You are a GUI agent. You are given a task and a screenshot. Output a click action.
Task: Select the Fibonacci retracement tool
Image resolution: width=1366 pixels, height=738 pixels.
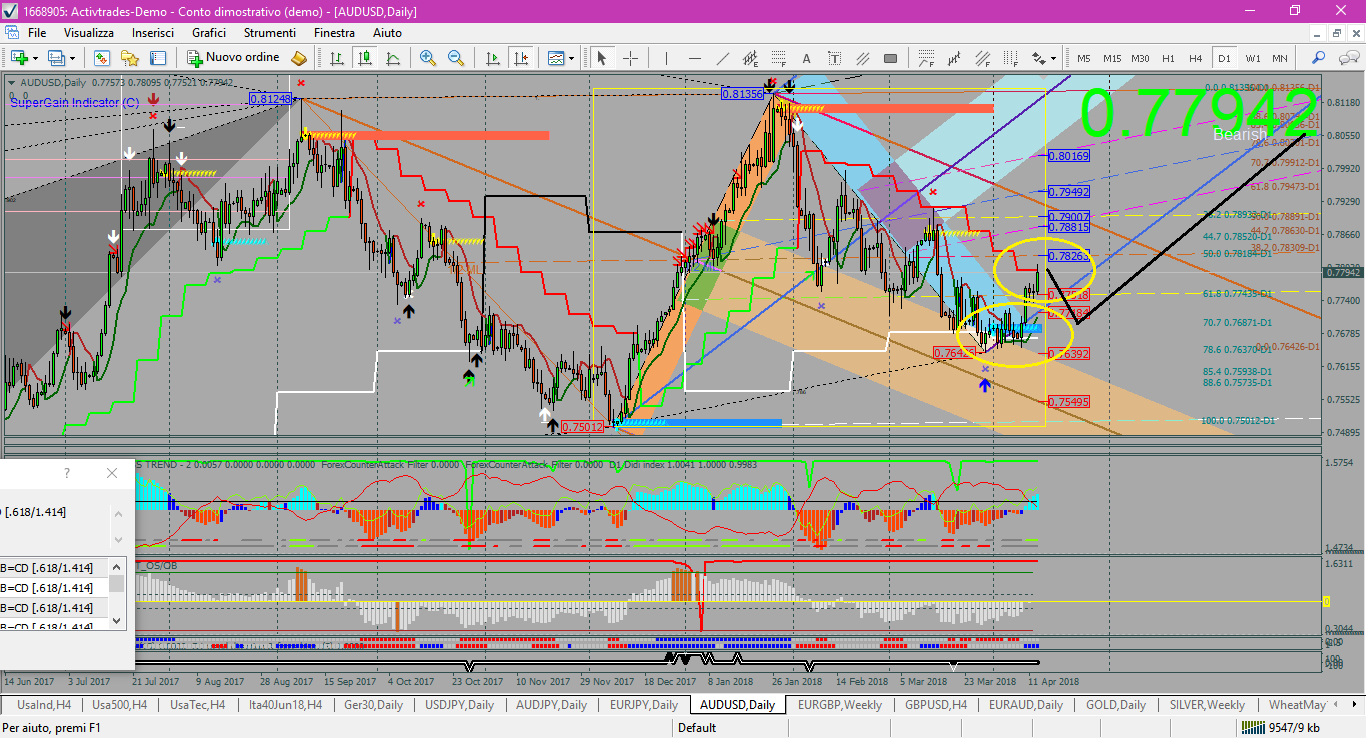(x=779, y=58)
